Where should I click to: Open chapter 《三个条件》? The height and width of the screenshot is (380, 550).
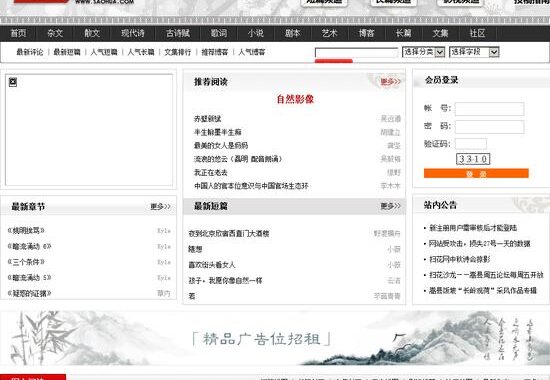click(26, 262)
